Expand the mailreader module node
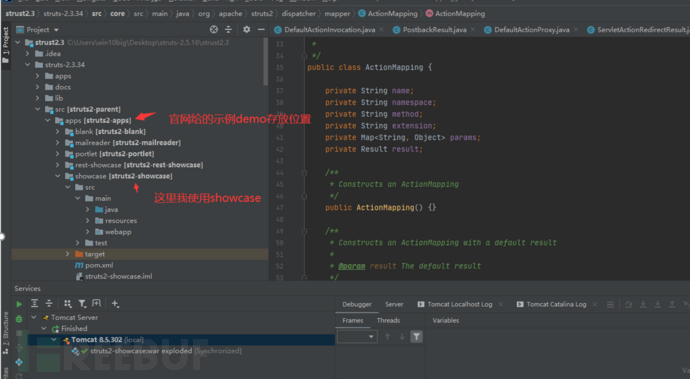This screenshot has width=690, height=379. click(57, 143)
